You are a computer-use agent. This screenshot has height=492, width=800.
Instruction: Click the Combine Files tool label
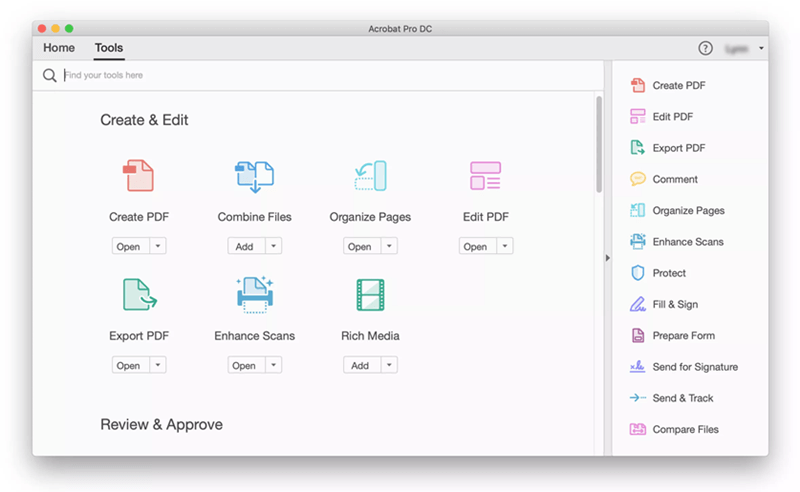pyautogui.click(x=255, y=217)
